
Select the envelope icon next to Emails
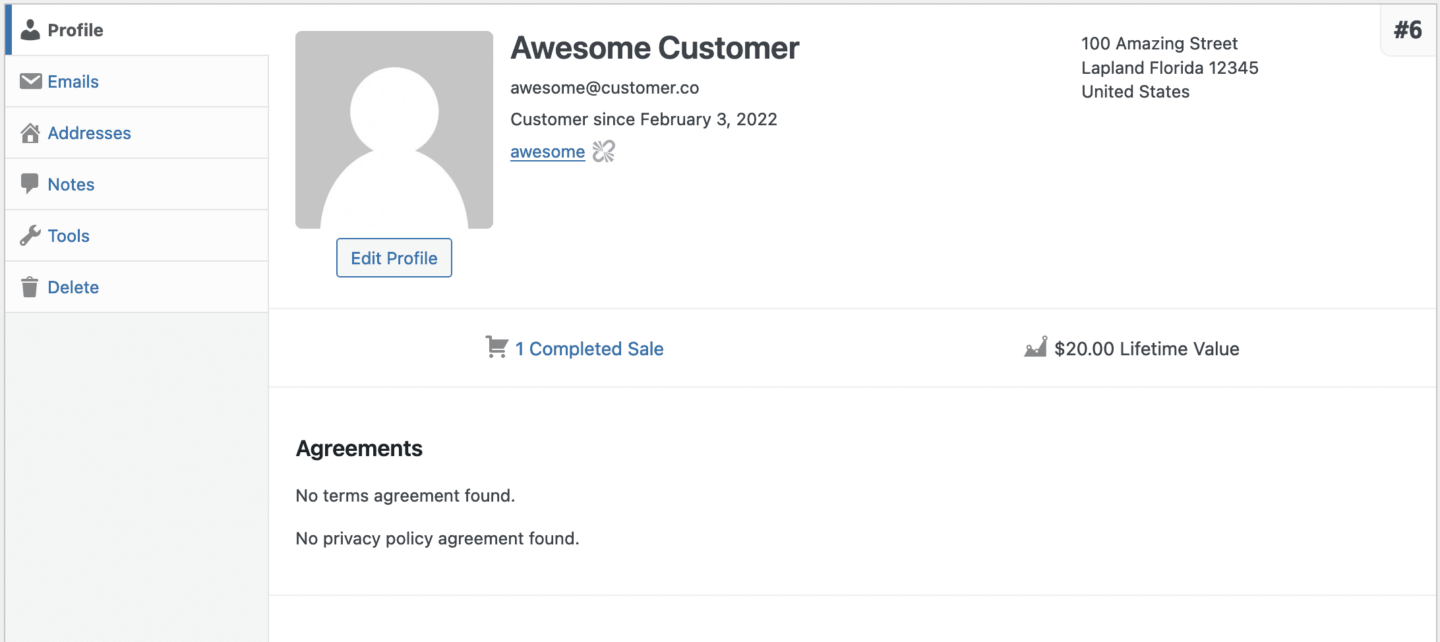click(x=29, y=81)
